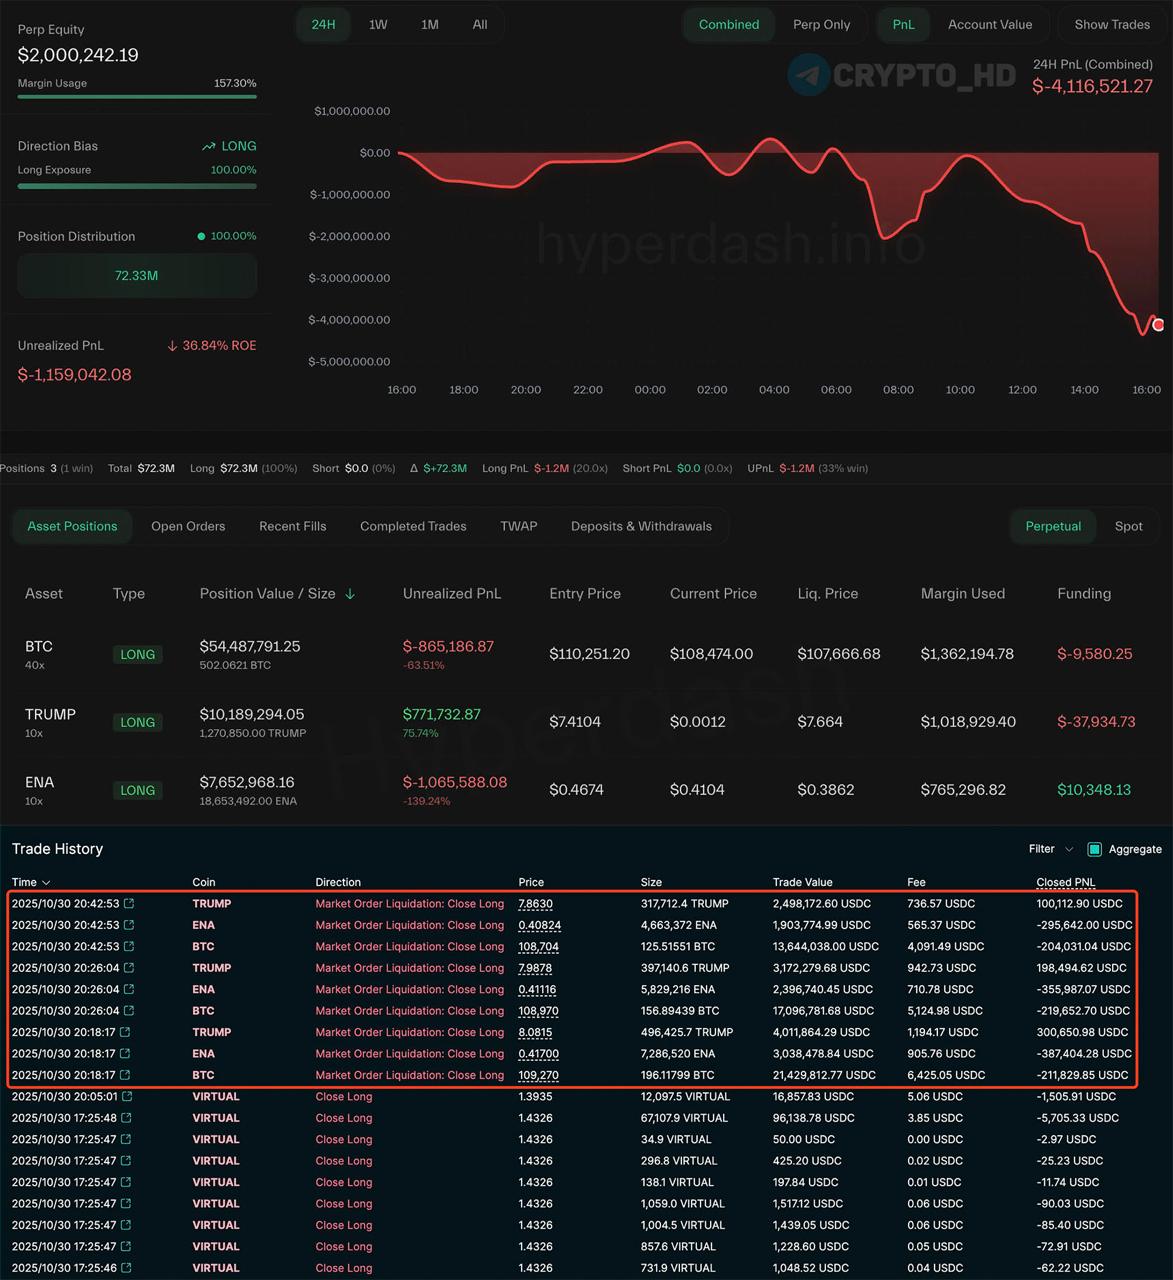Click the sort arrow beside Position Value / Size
This screenshot has height=1280, width=1173.
[x=350, y=594]
